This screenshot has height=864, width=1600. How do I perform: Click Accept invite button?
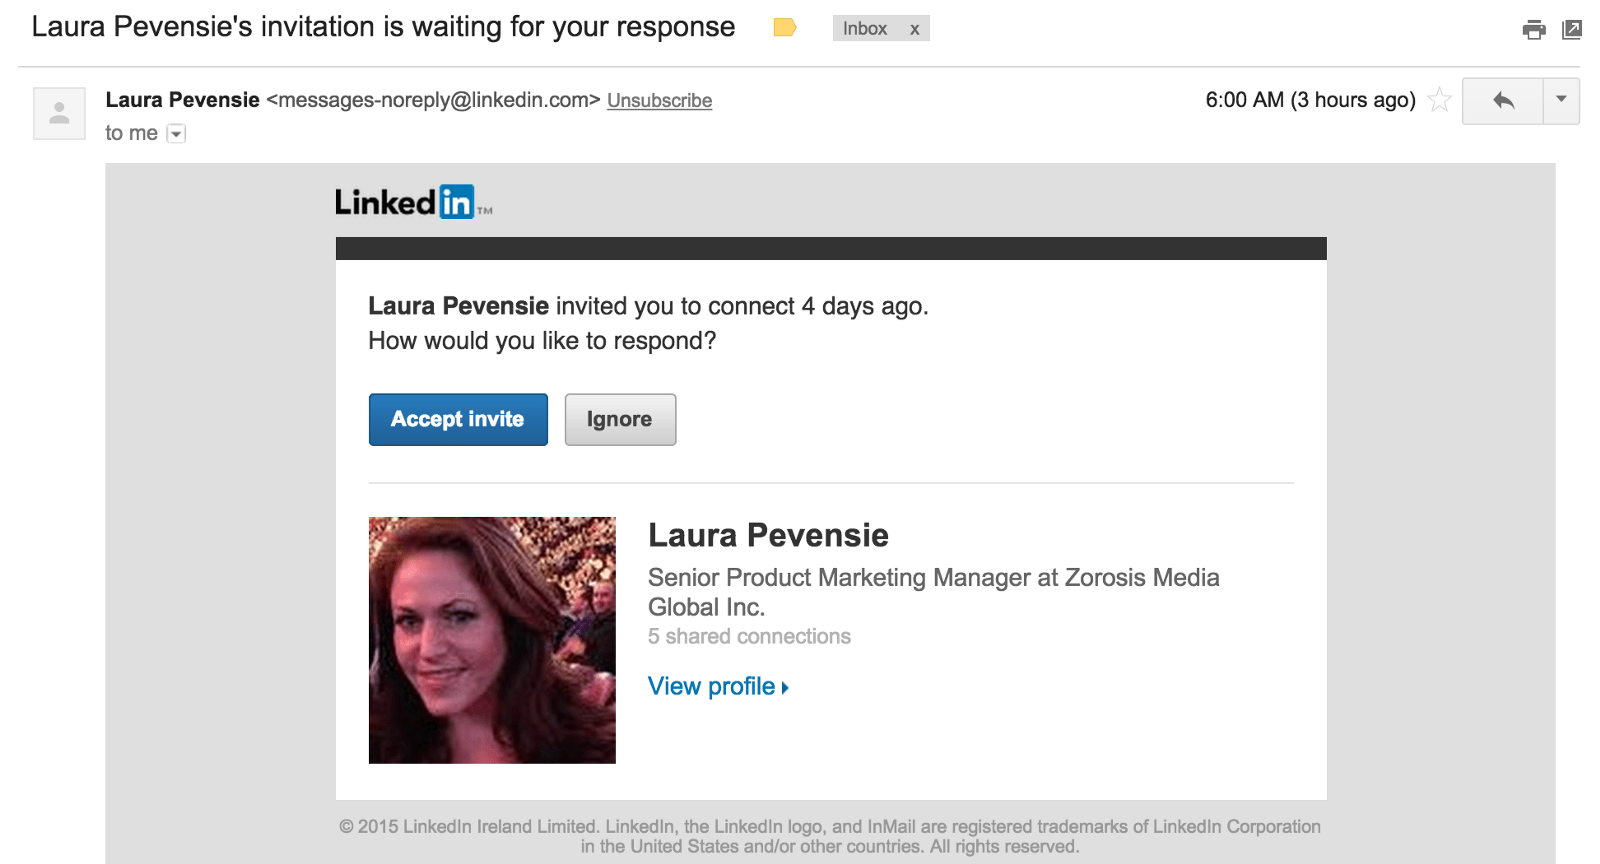(x=458, y=419)
